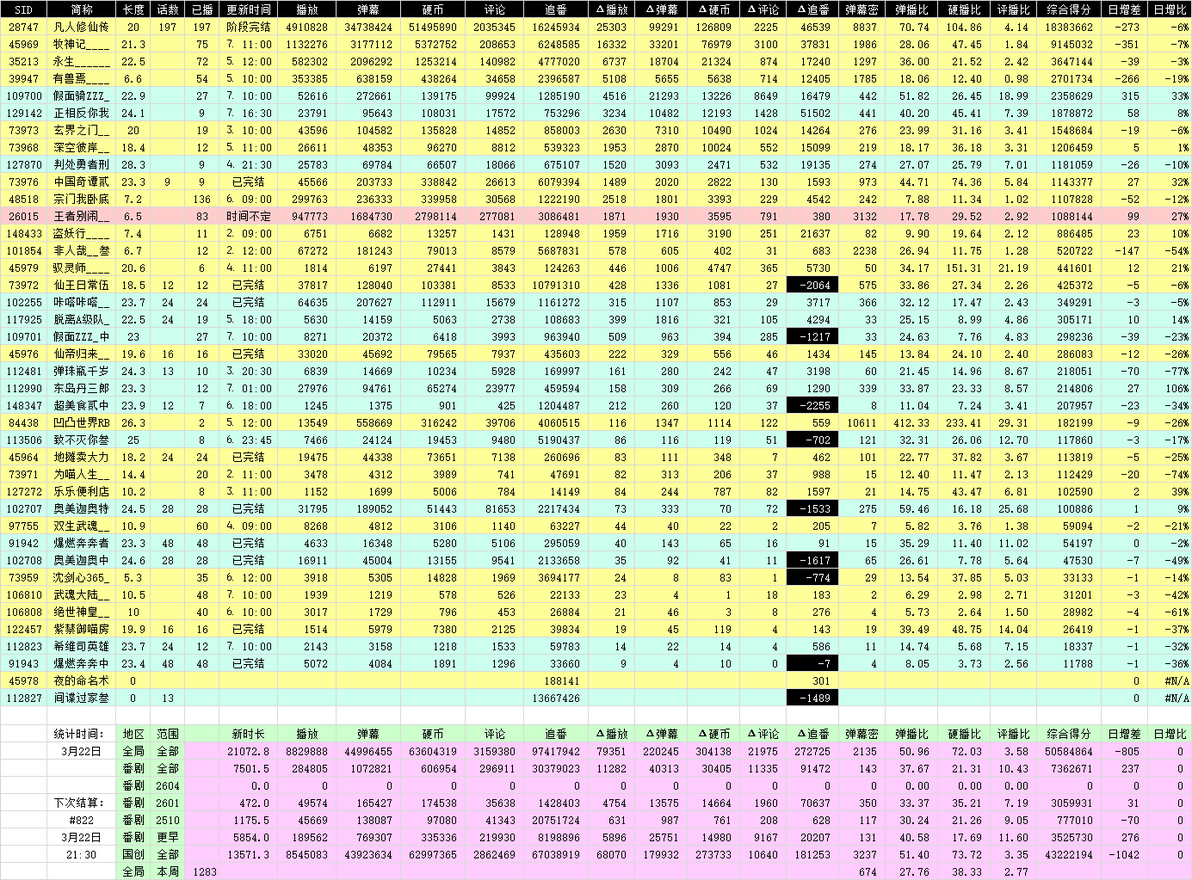This screenshot has width=1192, height=880.
Task: Select the 范围 summary header
Action: coord(168,734)
